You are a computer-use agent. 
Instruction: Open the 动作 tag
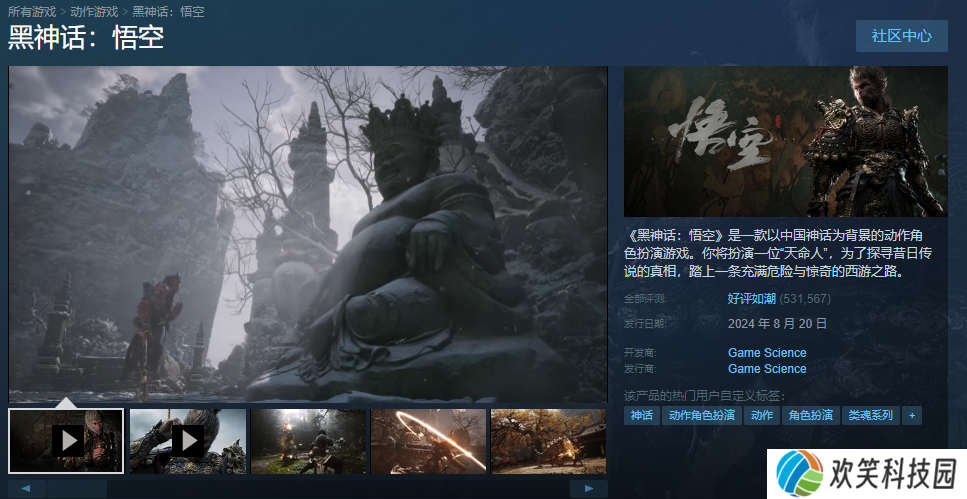pyautogui.click(x=762, y=415)
